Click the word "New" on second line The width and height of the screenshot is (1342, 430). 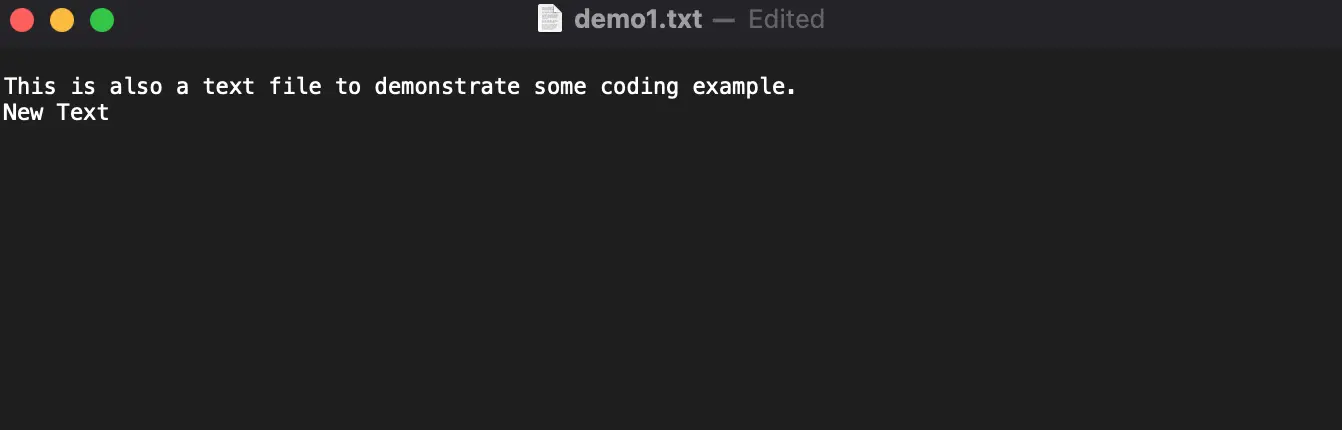coord(23,112)
